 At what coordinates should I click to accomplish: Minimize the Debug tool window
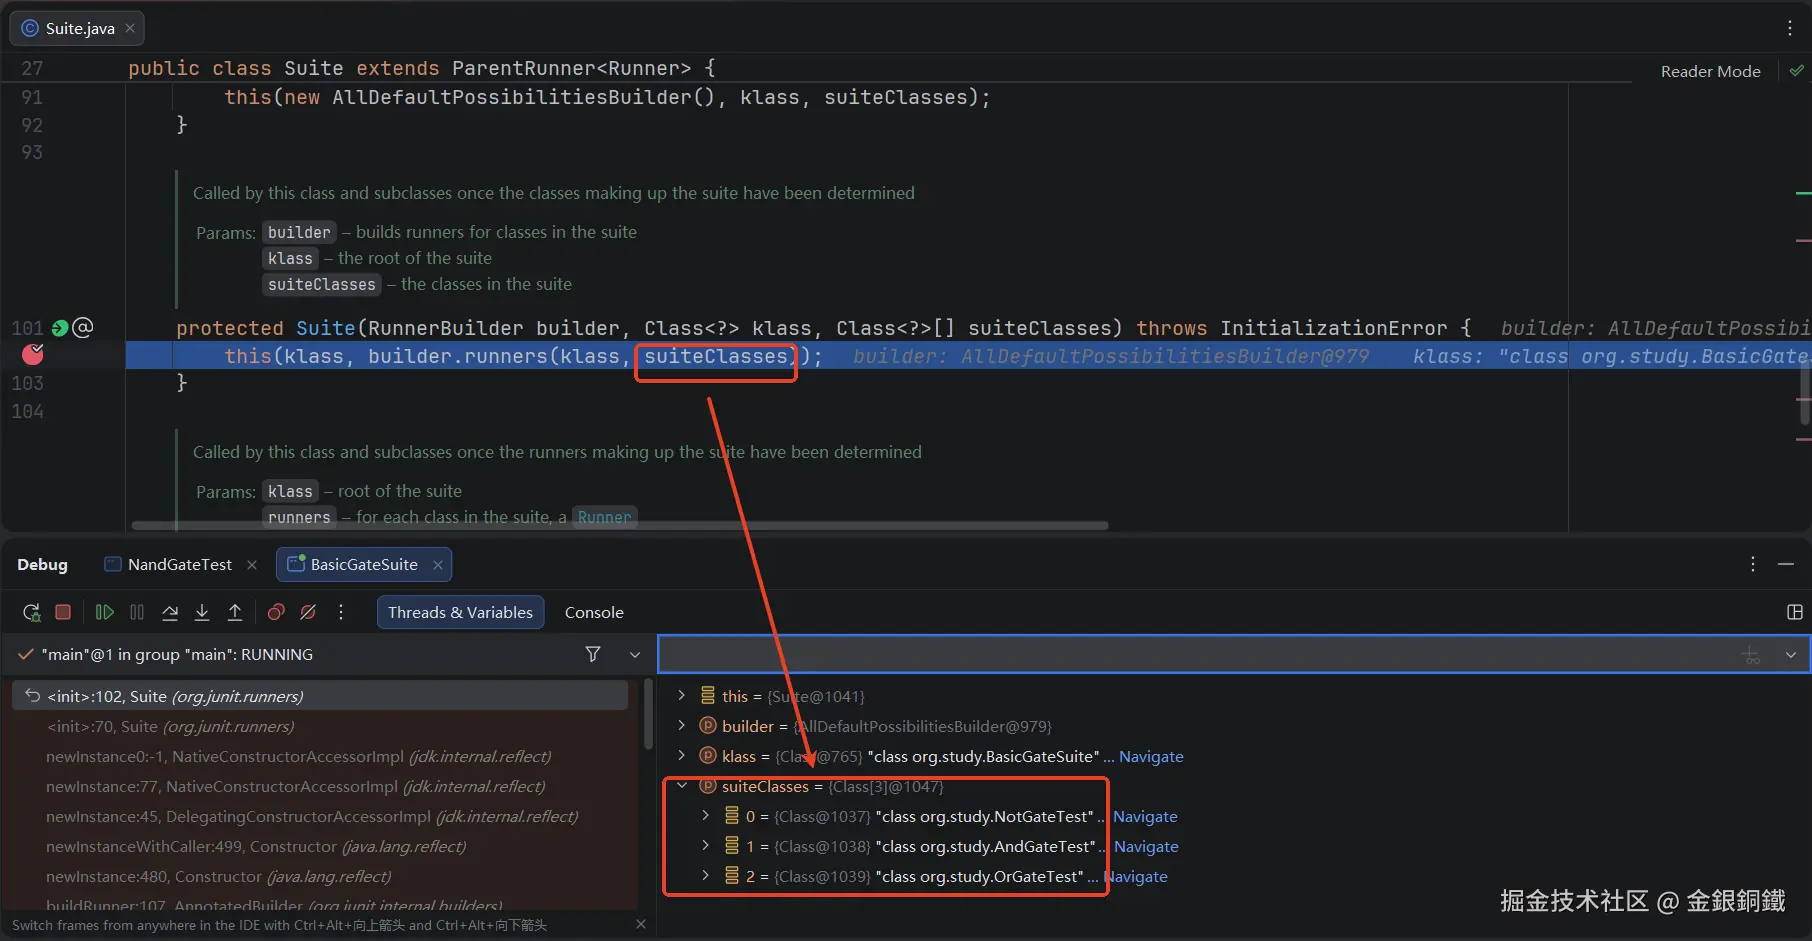(x=1786, y=564)
